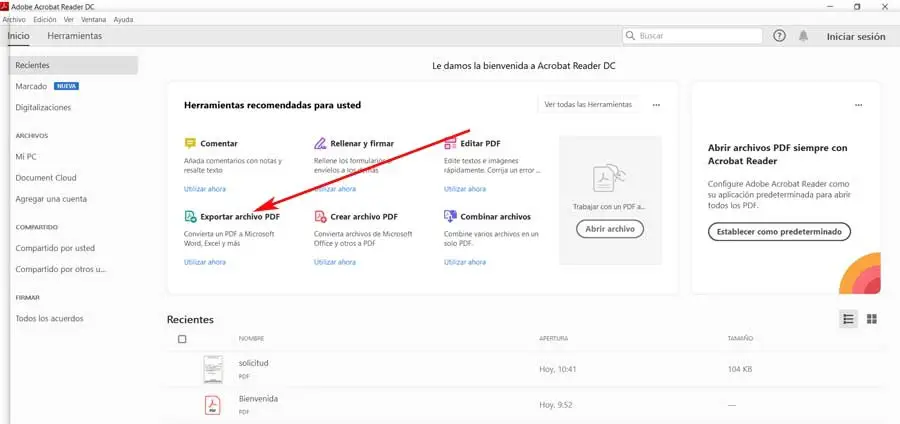Click the search magnifier icon
The image size is (900, 424).
[631, 36]
